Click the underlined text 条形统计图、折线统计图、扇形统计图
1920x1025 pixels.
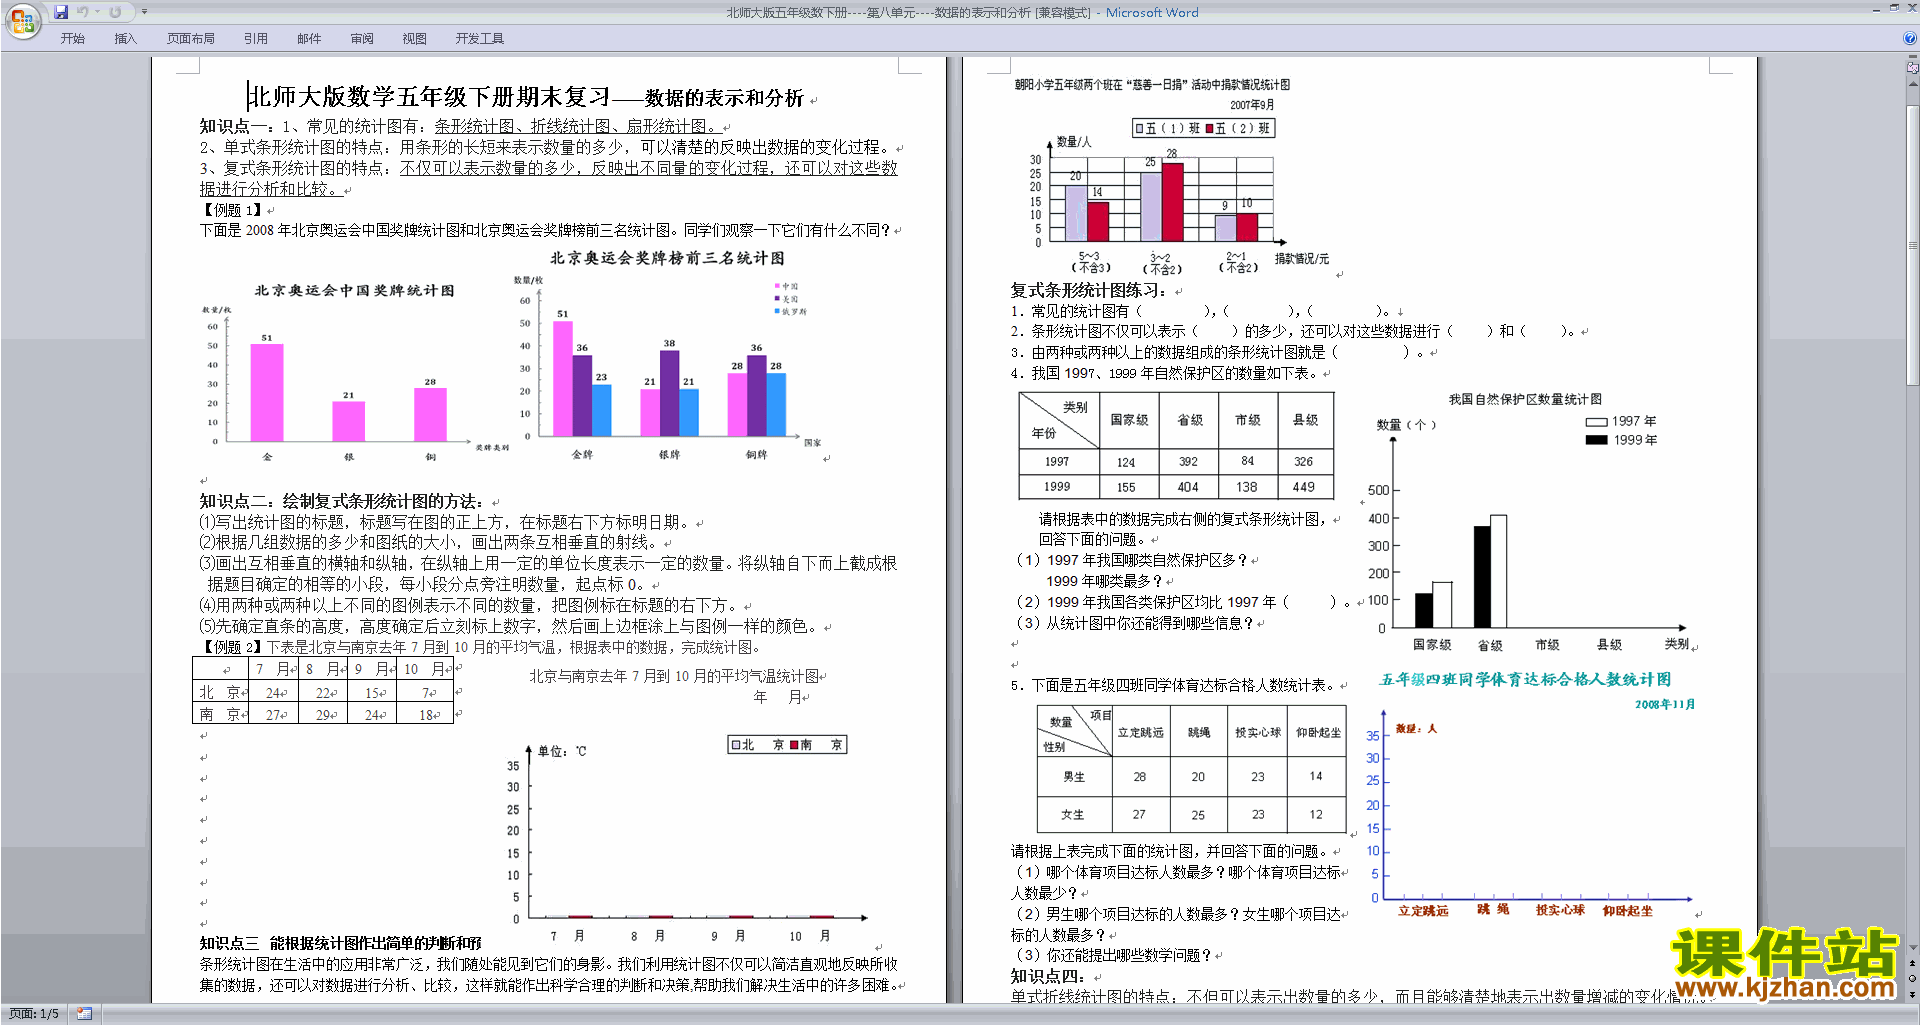pos(575,127)
